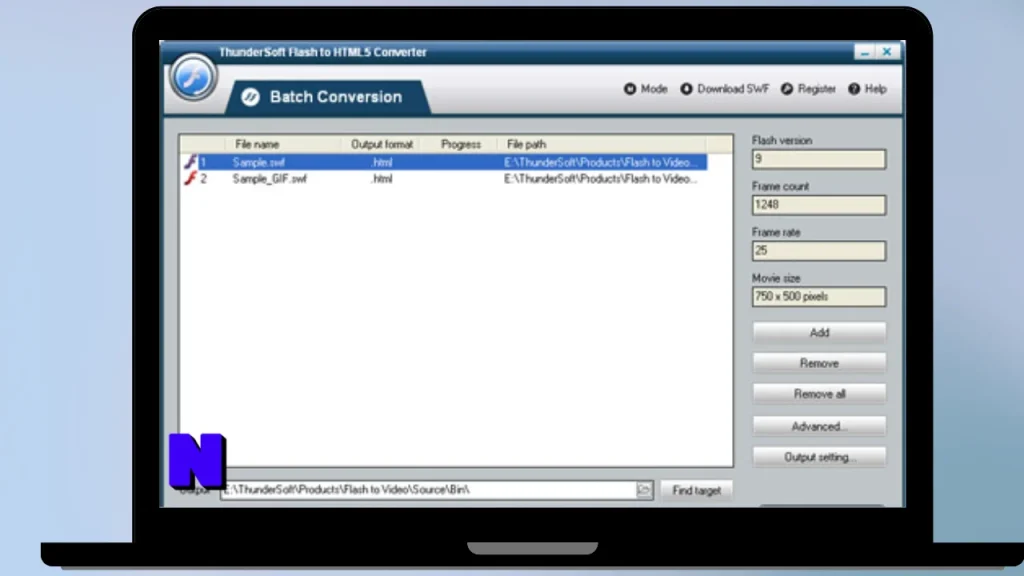Screen dimensions: 1024x576
Task: Open the Mode menu
Action: pos(645,89)
